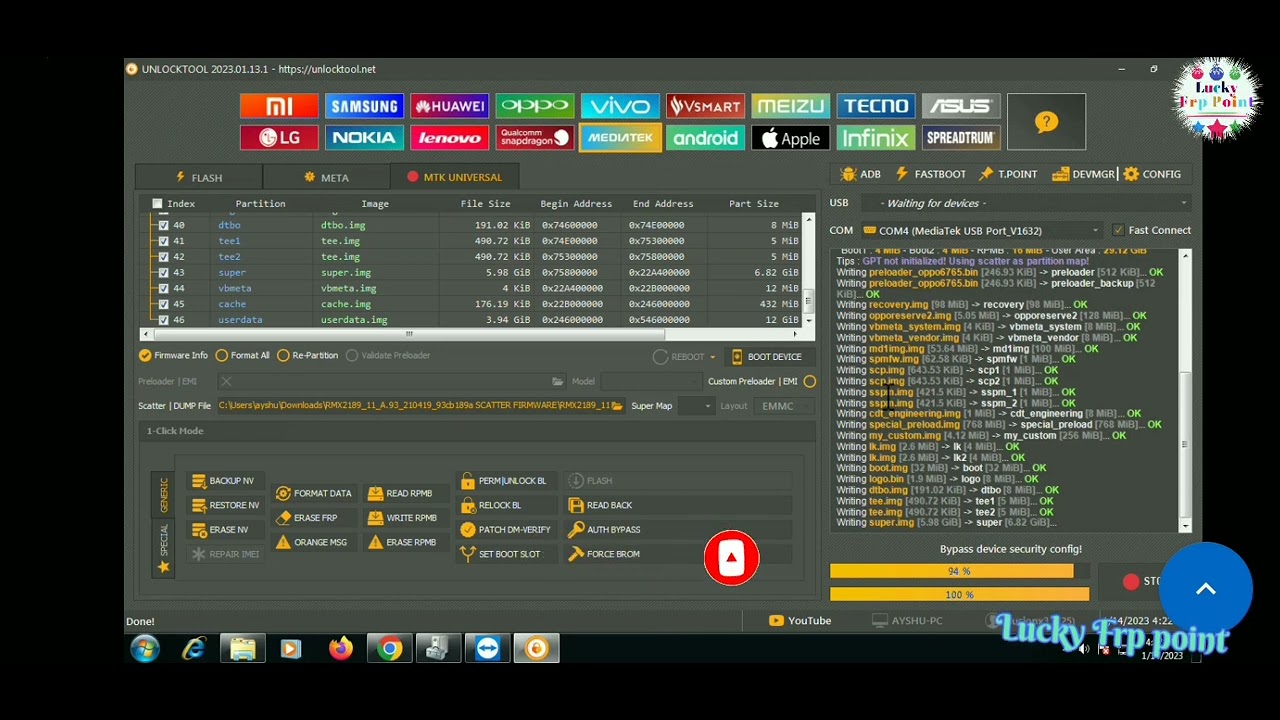The height and width of the screenshot is (720, 1280).
Task: Expand the REBOOT option dropdown arrow
Action: tap(712, 357)
